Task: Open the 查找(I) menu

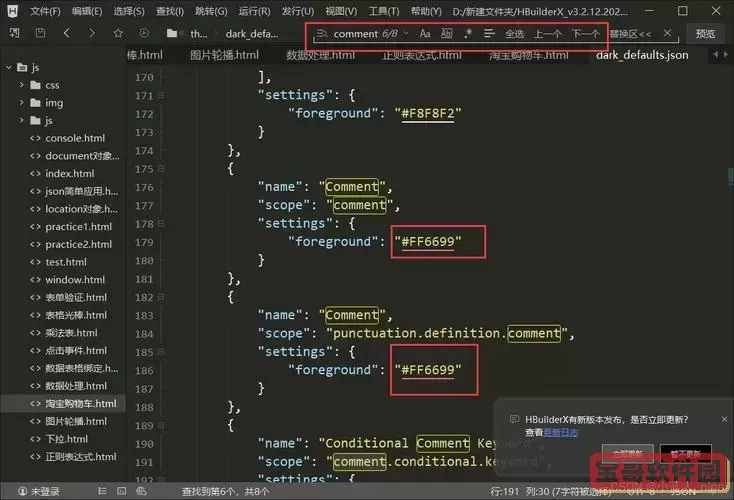Action: [170, 11]
